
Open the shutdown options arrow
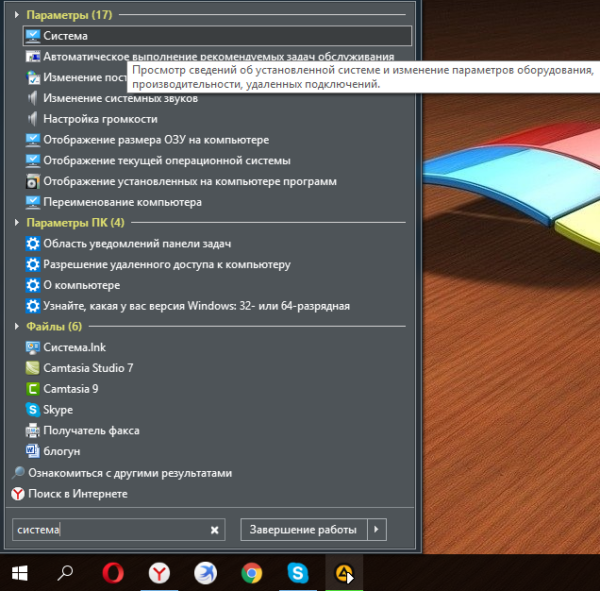[377, 529]
